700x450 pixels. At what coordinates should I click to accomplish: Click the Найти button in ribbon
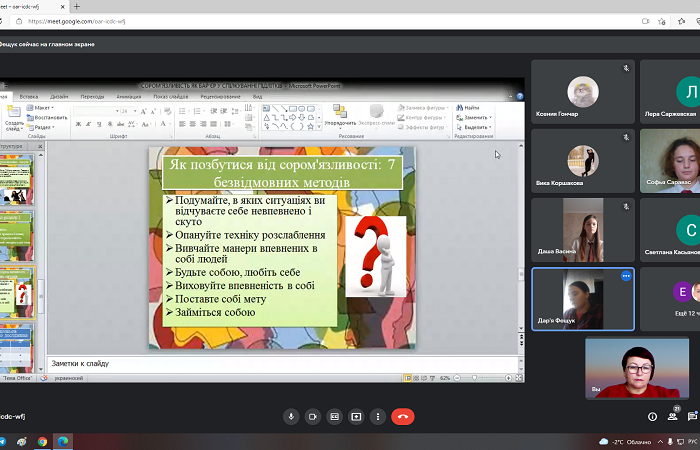tap(470, 107)
